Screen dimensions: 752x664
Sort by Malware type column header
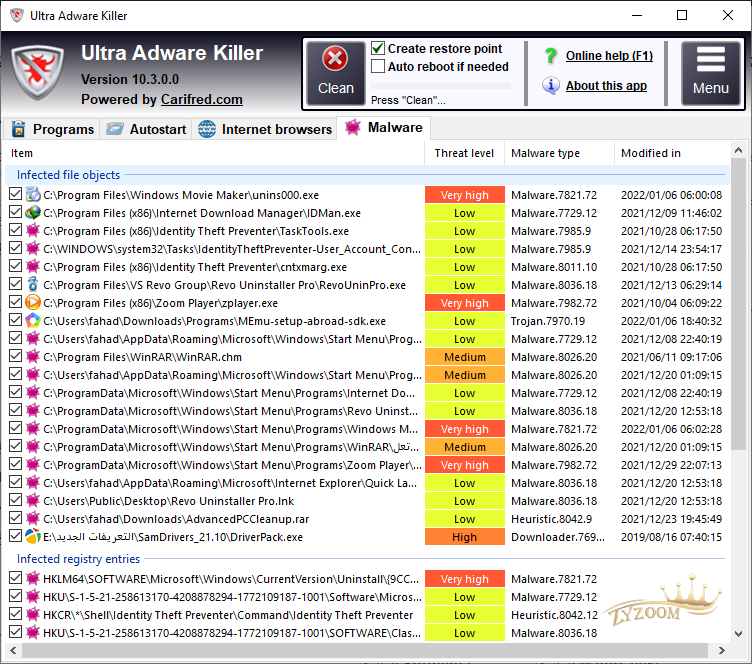559,153
